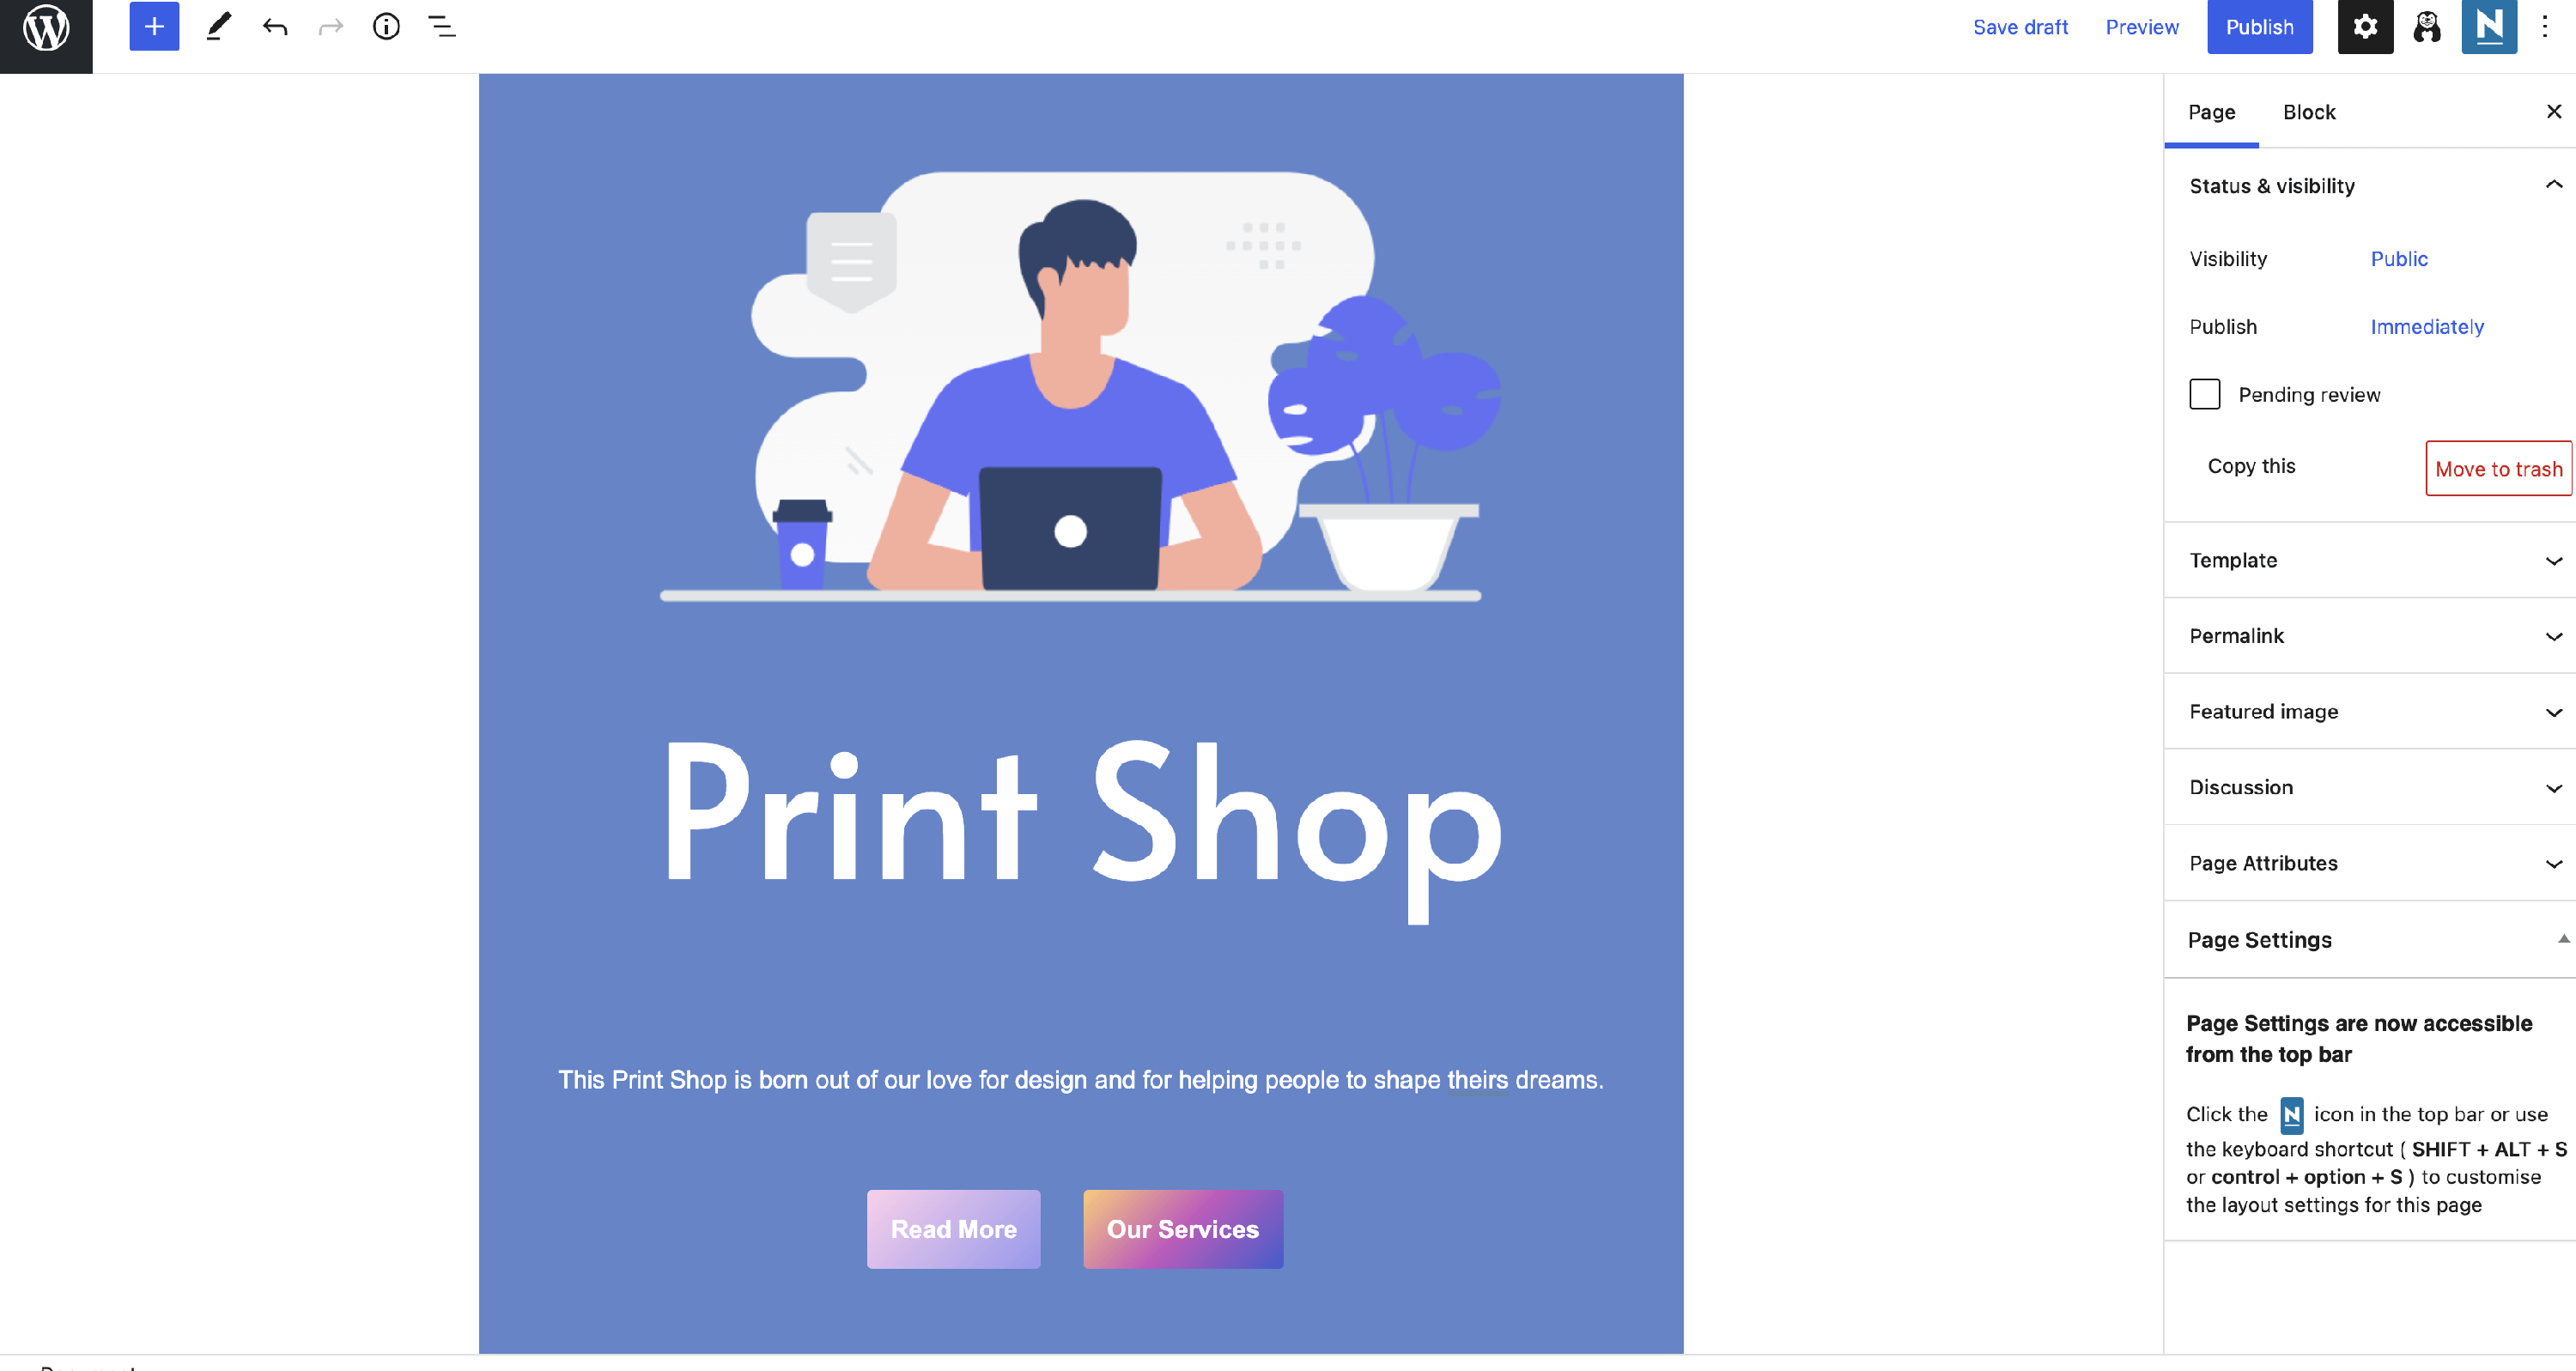This screenshot has width=2576, height=1371.
Task: Expand the Featured image panel
Action: click(2369, 711)
